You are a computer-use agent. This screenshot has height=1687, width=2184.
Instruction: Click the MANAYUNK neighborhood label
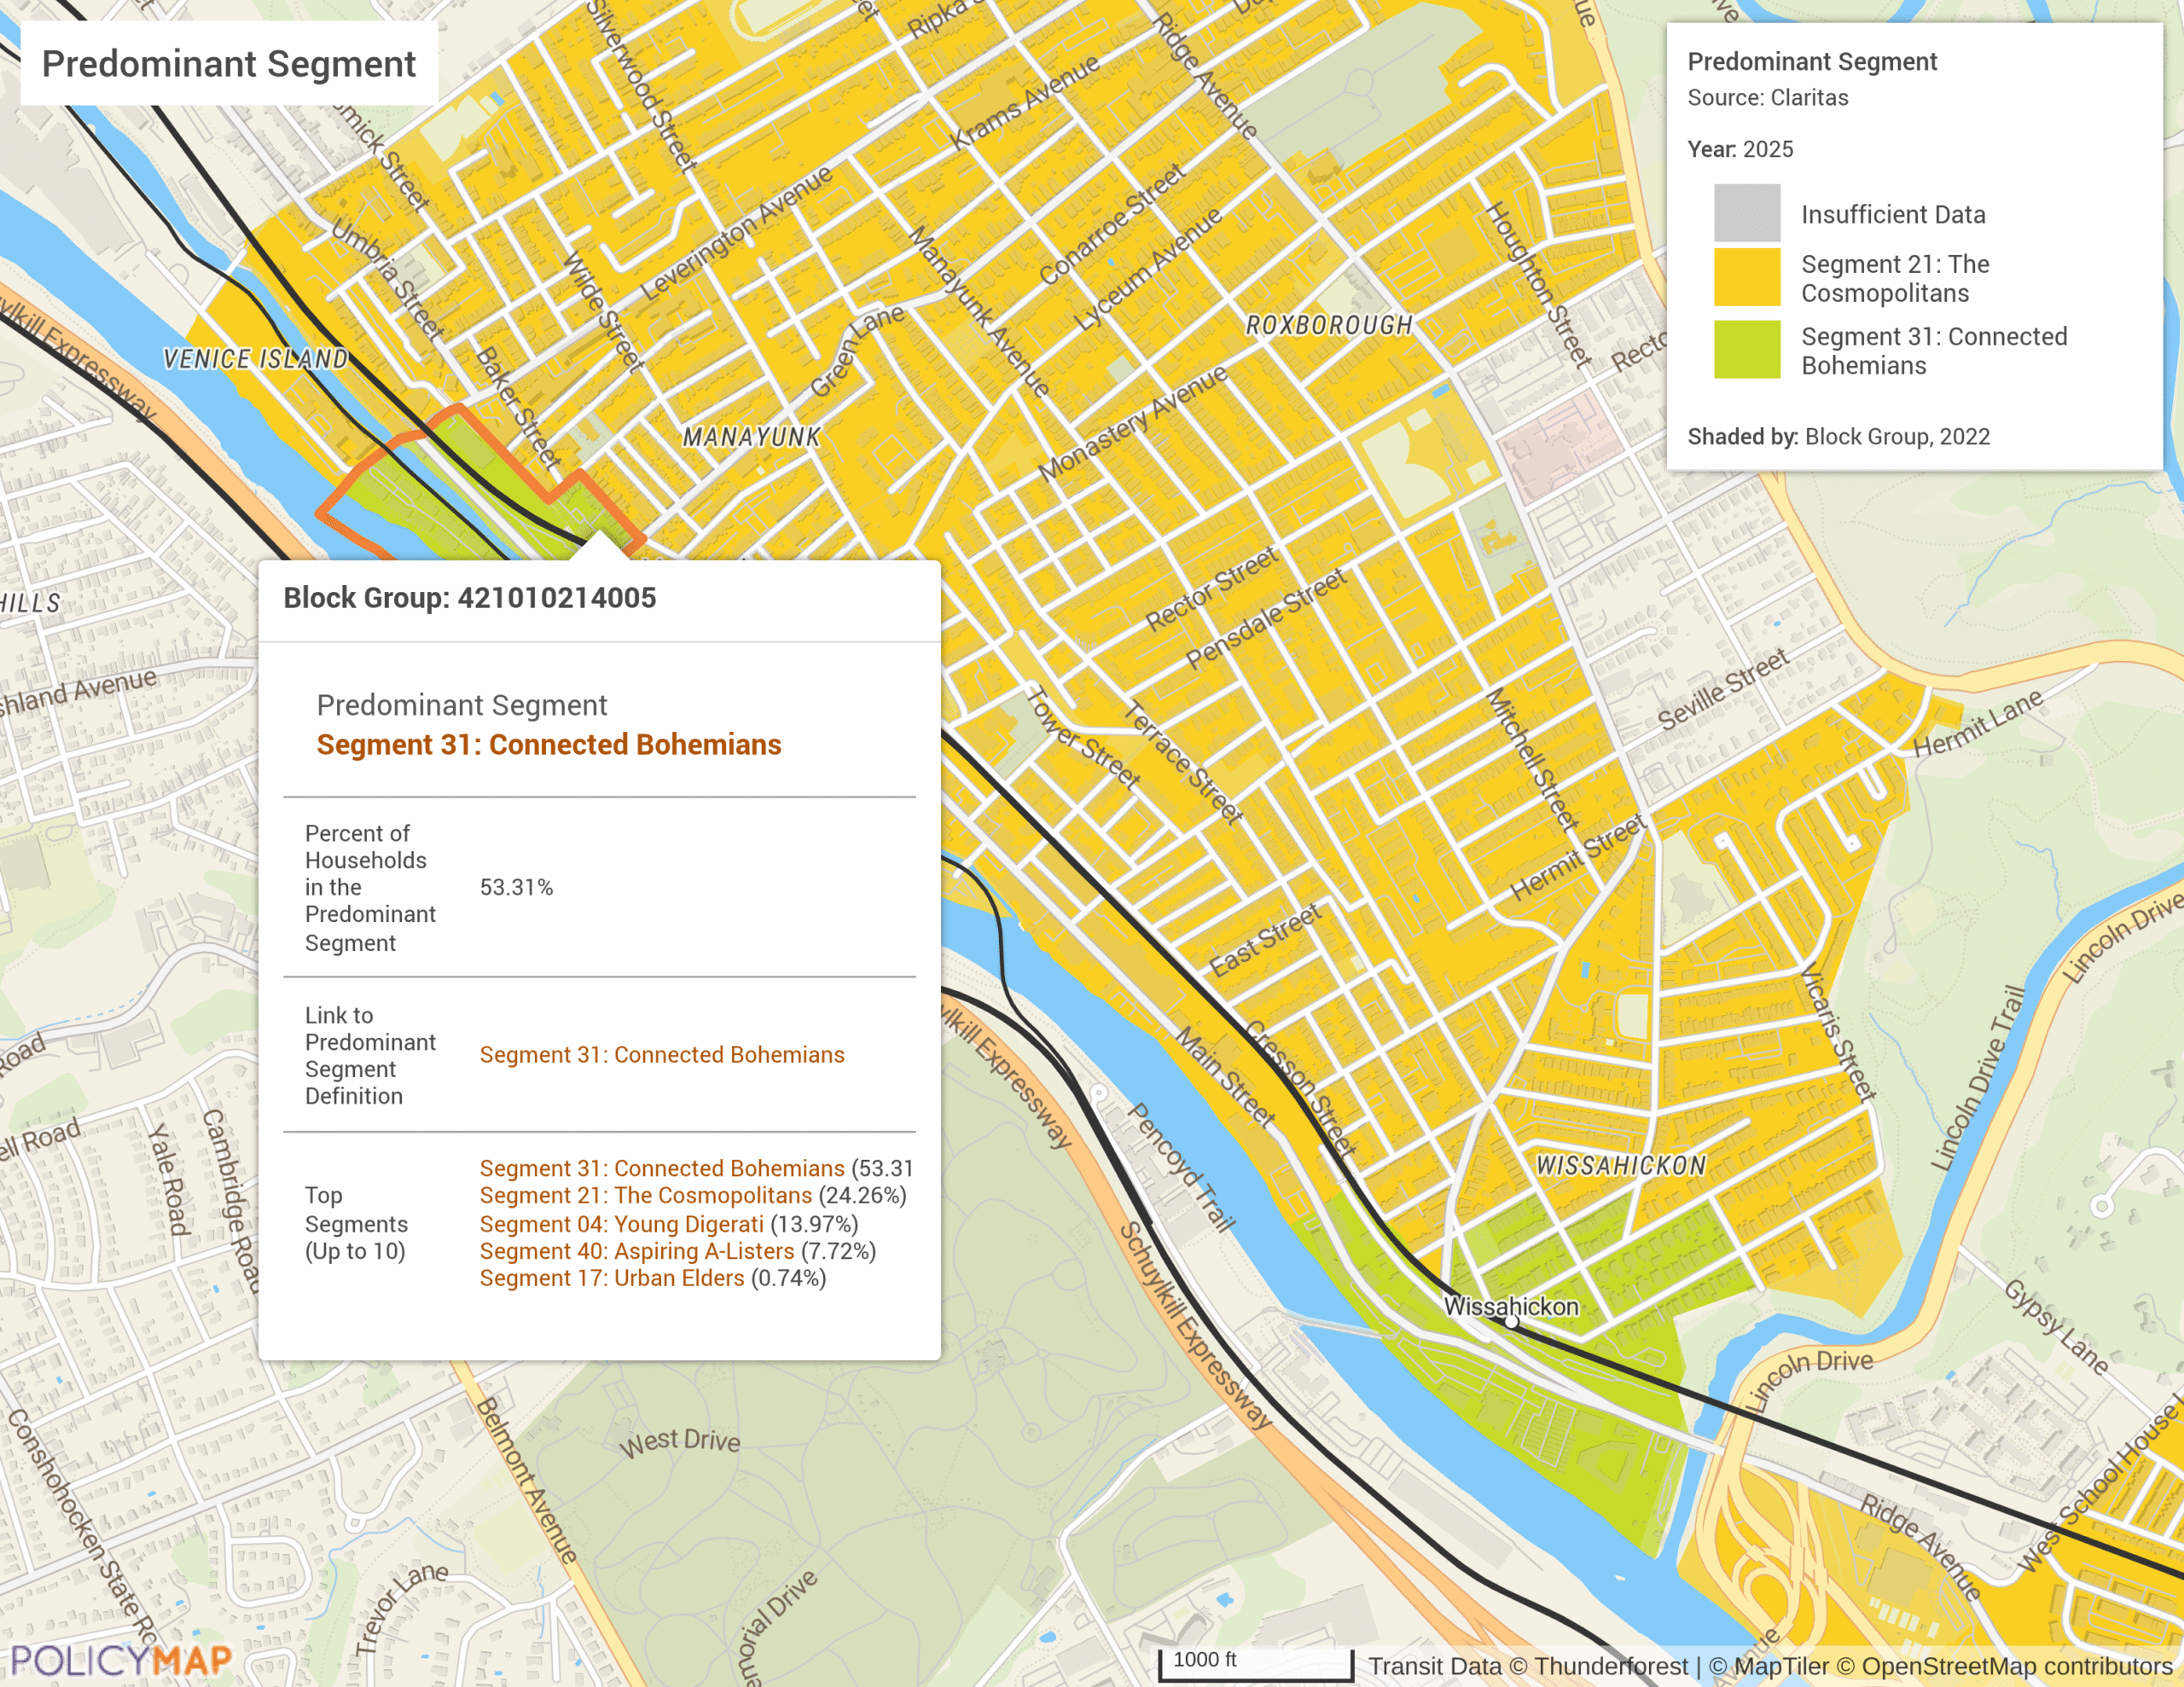pos(751,437)
